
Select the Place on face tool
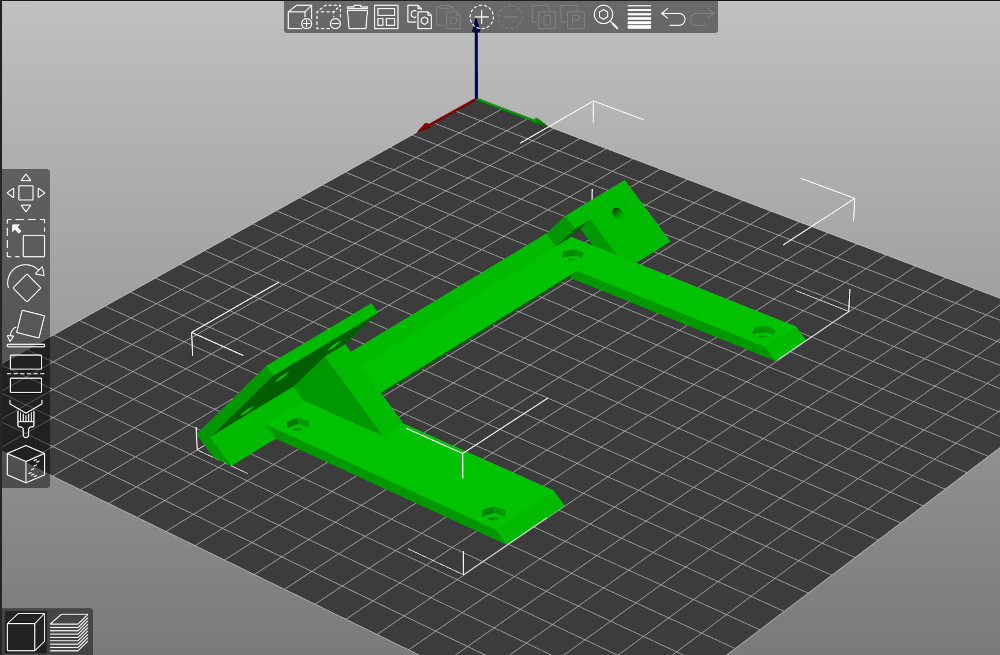coord(26,328)
